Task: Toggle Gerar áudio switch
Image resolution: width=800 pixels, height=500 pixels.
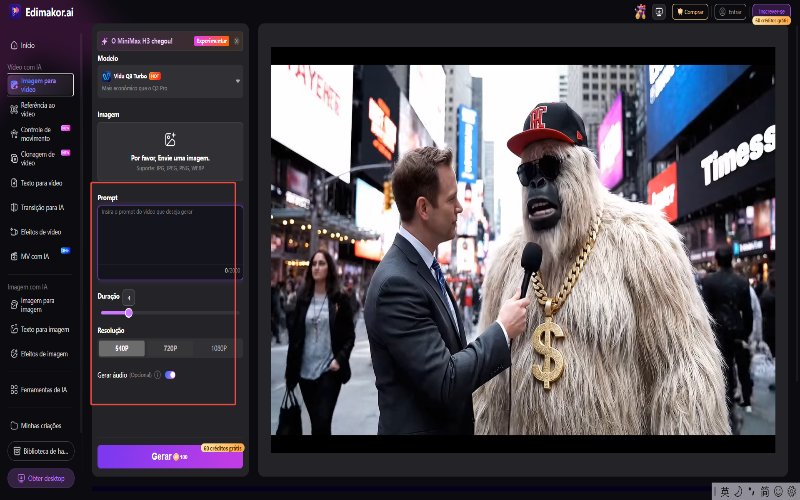Action: (170, 375)
